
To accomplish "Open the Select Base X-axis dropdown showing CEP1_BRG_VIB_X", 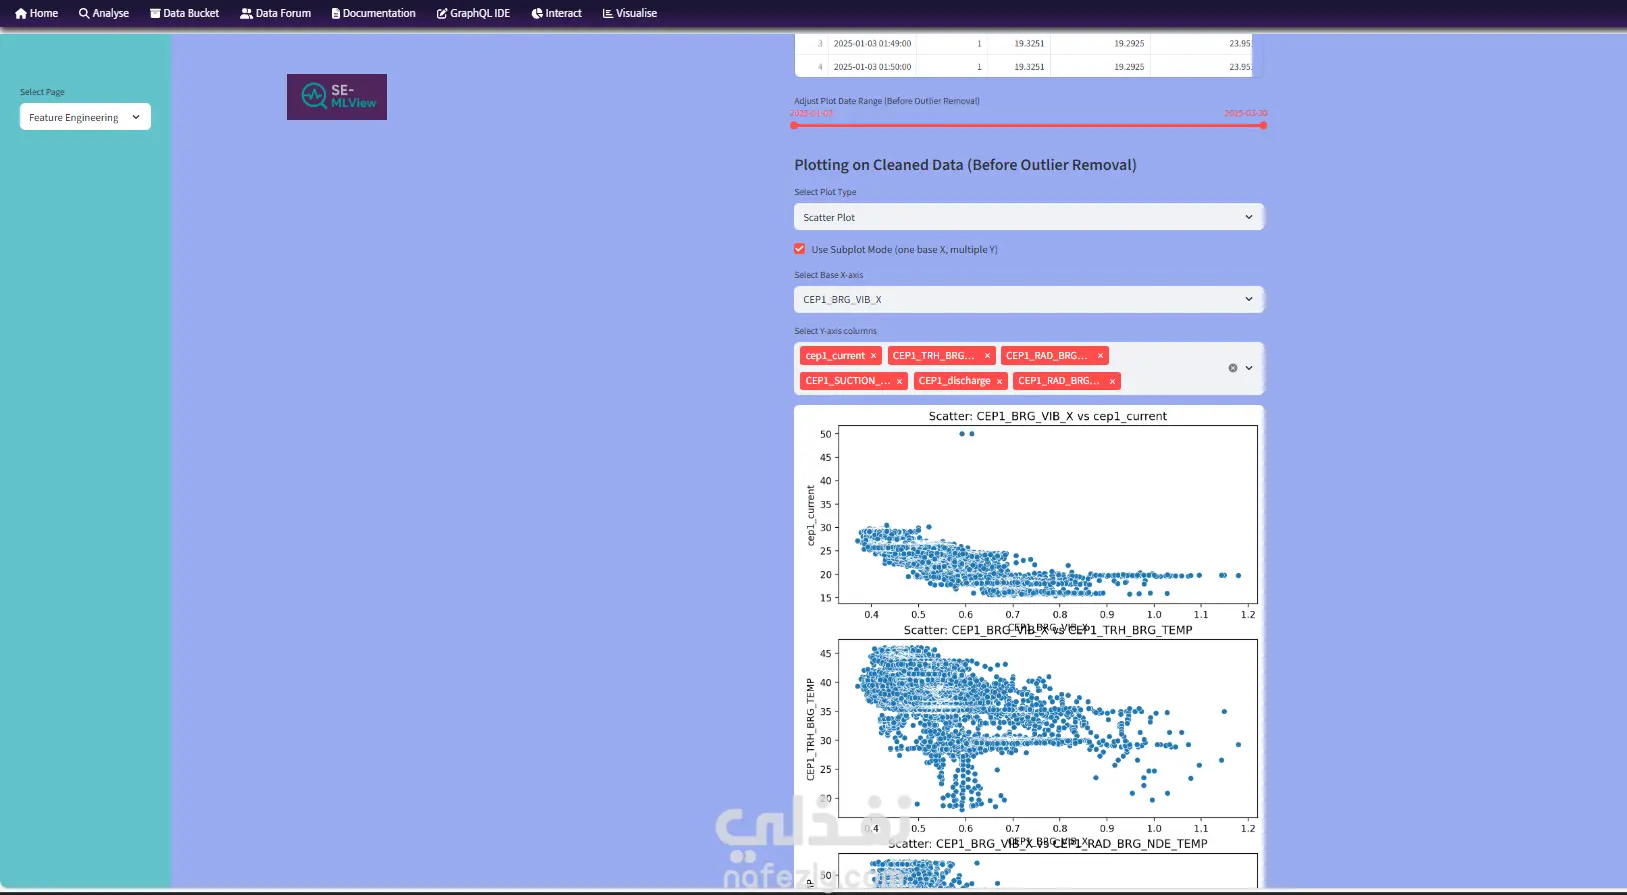I will (1029, 299).
